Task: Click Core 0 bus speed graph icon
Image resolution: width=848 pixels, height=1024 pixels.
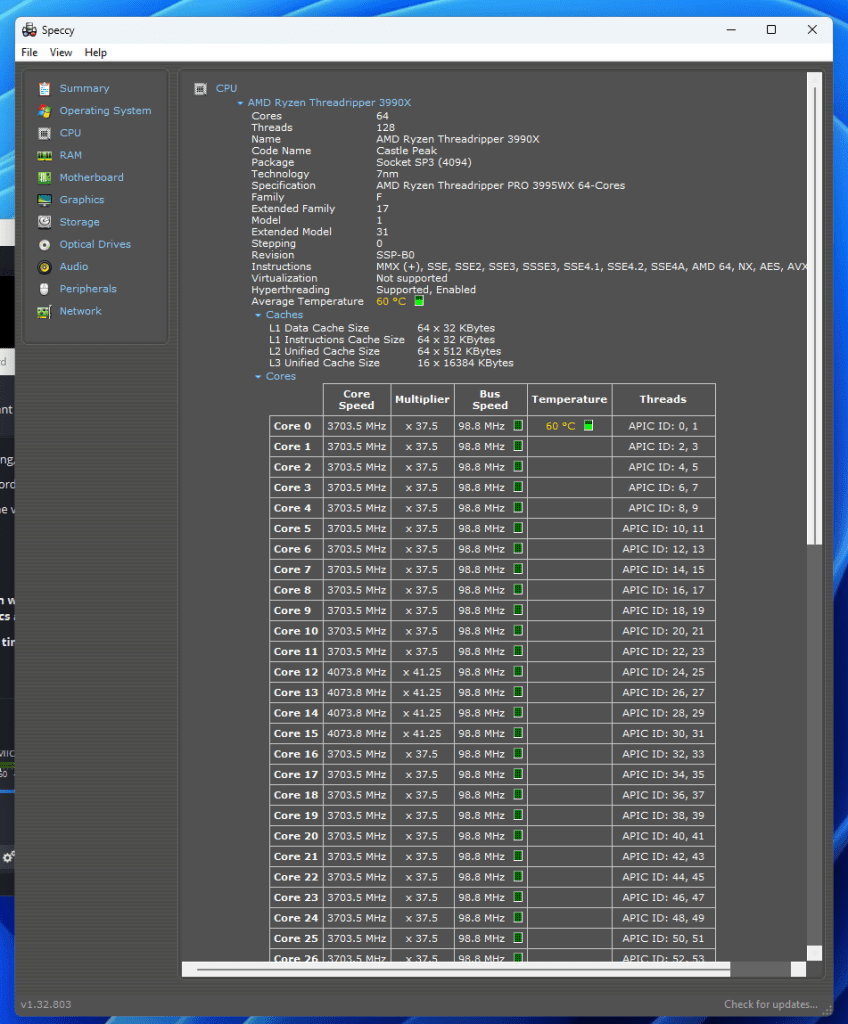Action: [x=518, y=426]
